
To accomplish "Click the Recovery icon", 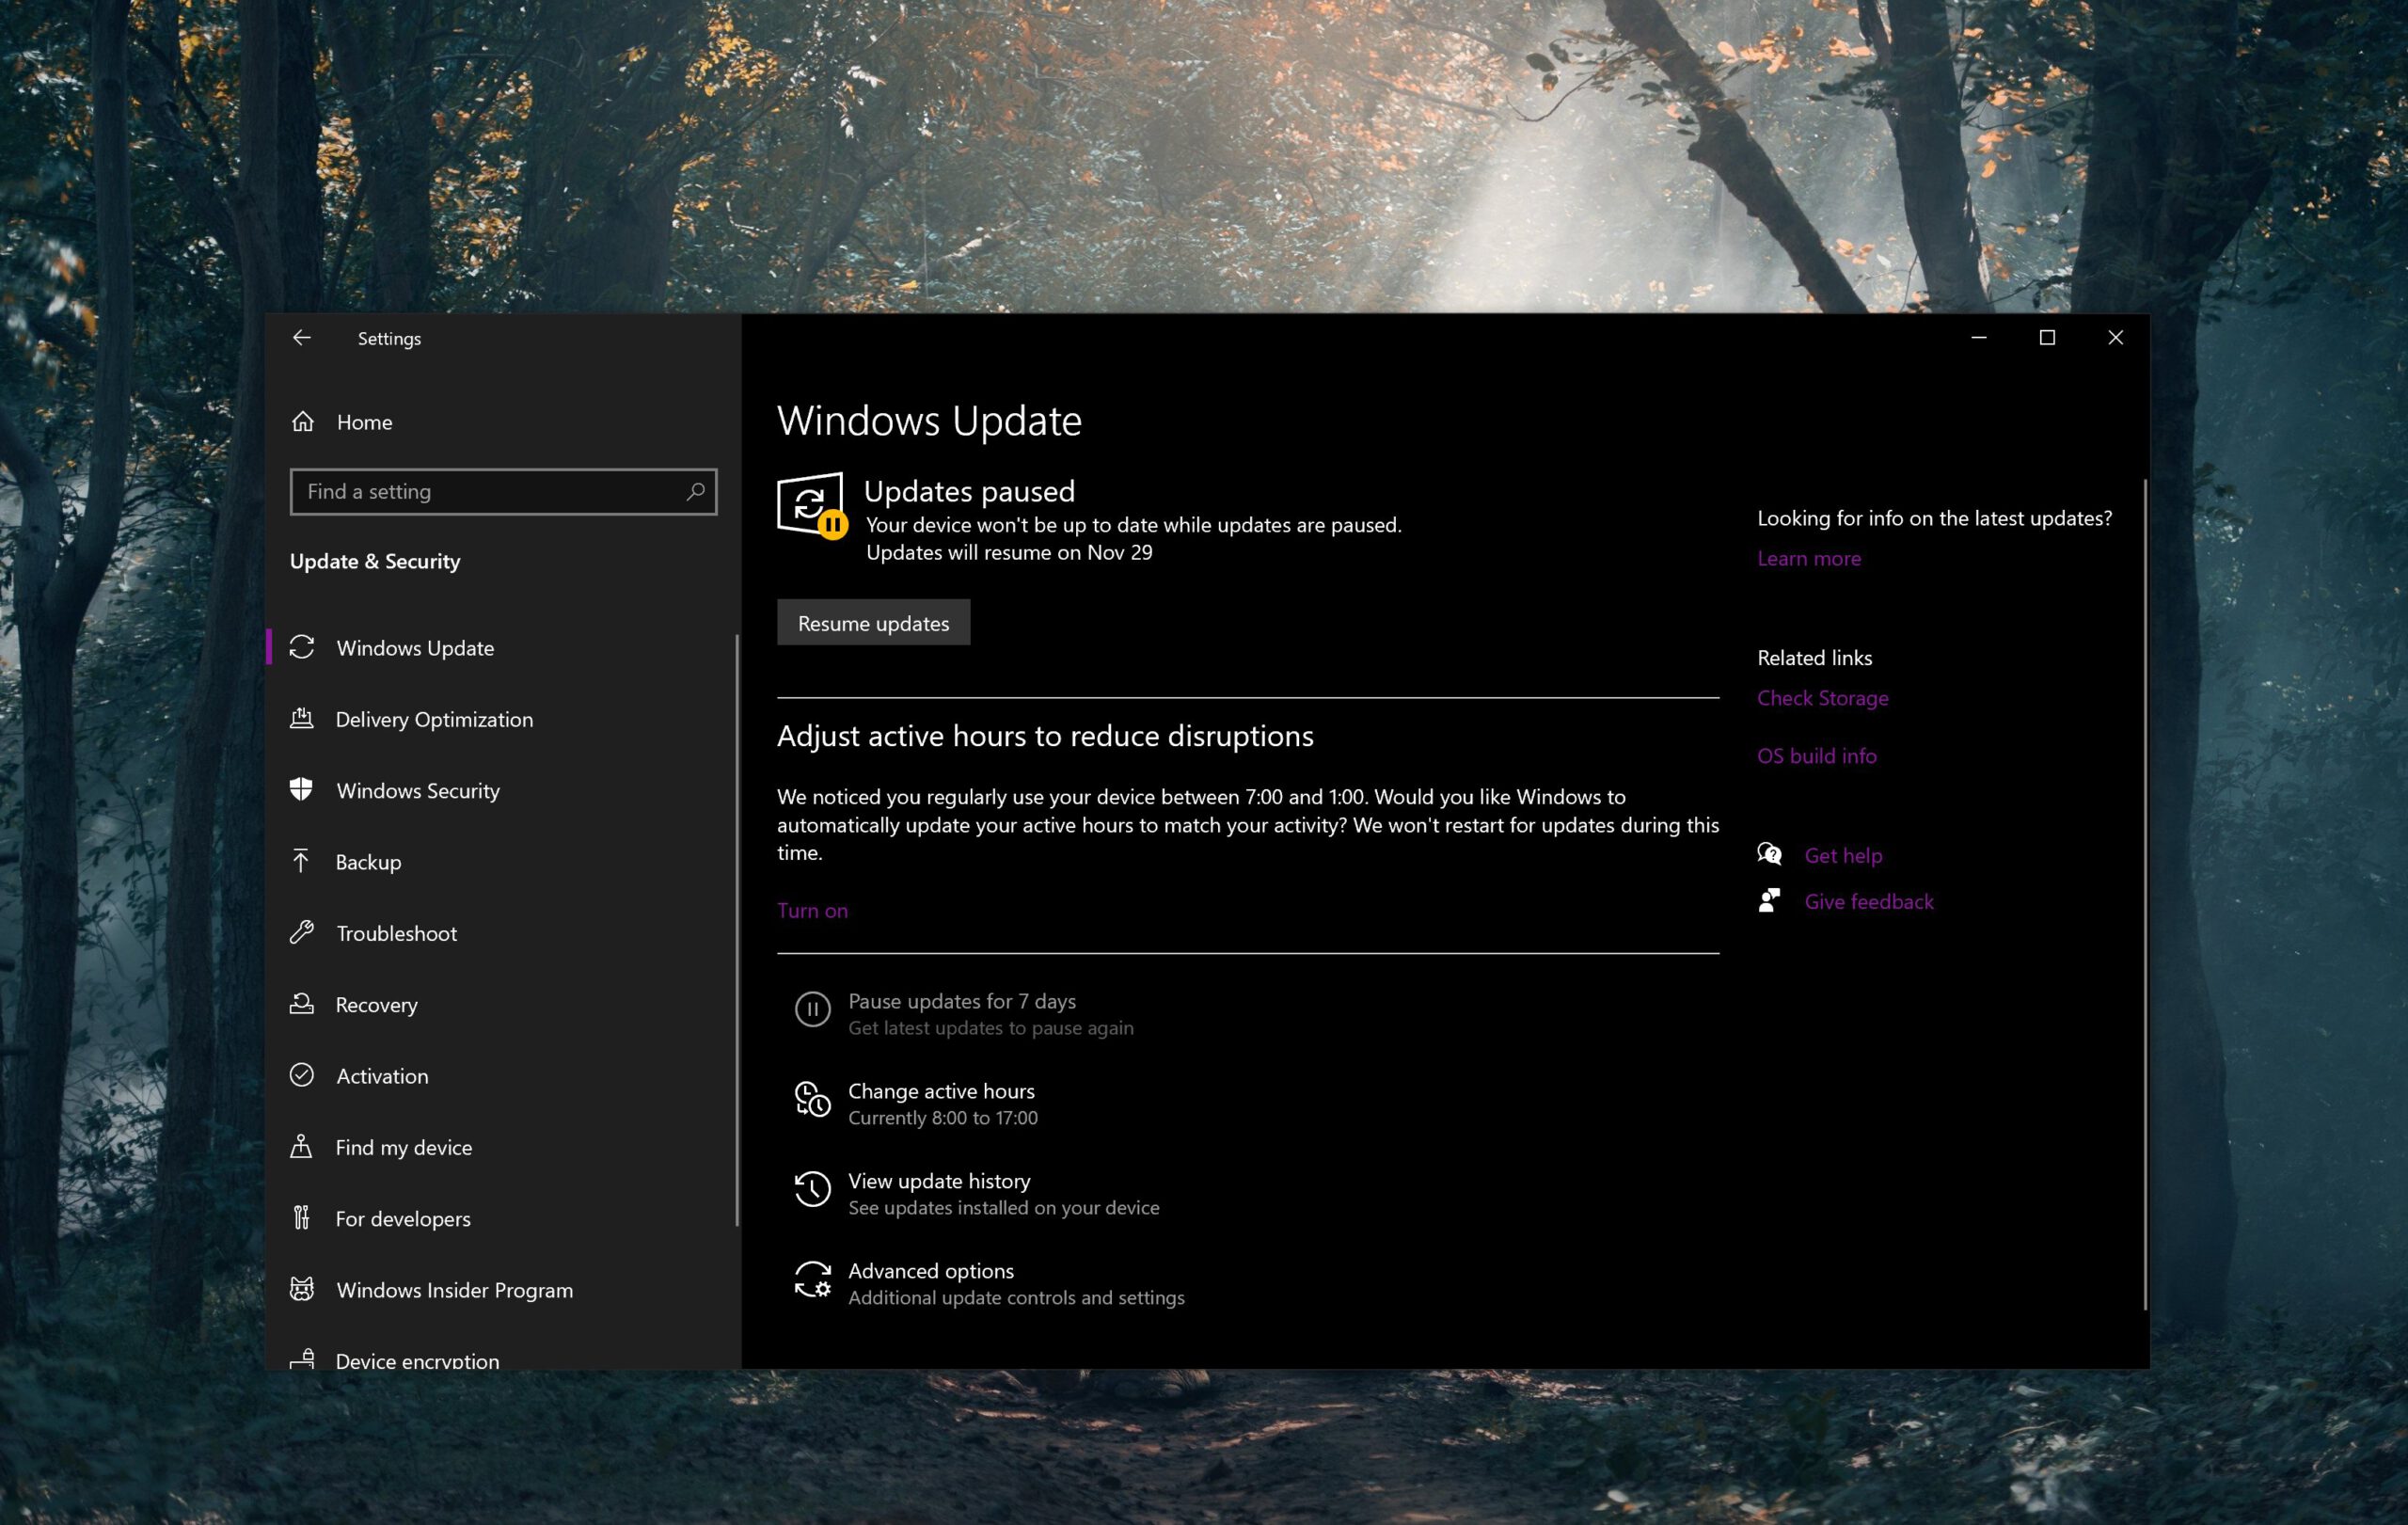I will tap(302, 1004).
